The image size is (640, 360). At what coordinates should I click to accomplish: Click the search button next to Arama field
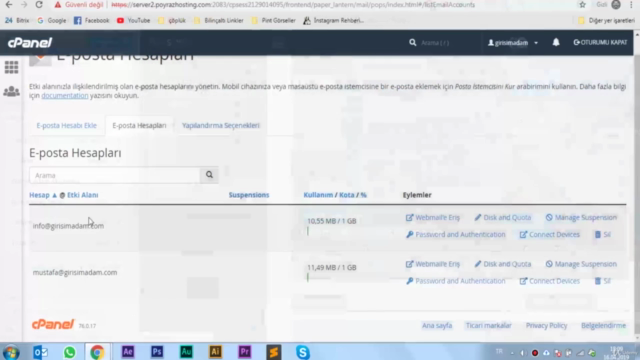tap(209, 175)
